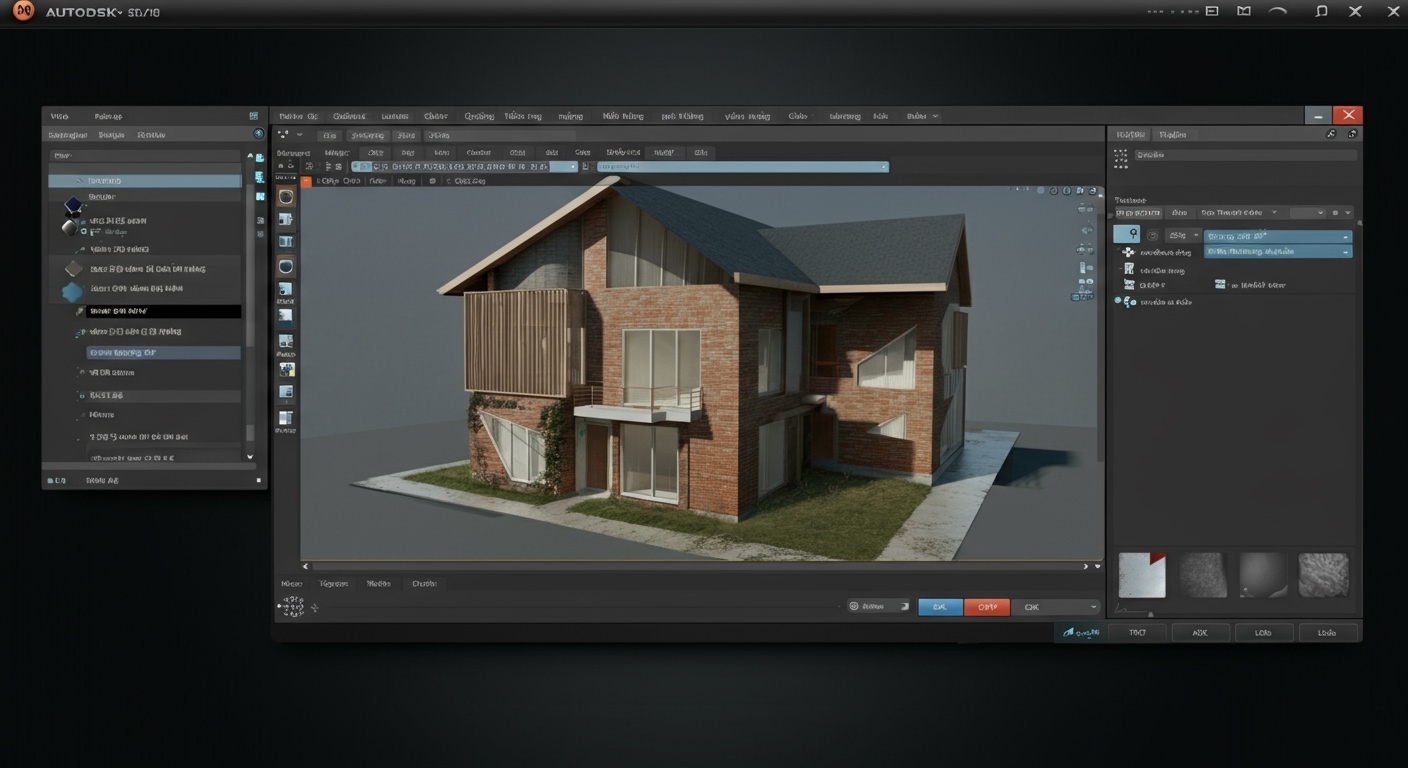
Task: Click the wrench icon atop the right material panel
Action: (x=1331, y=134)
